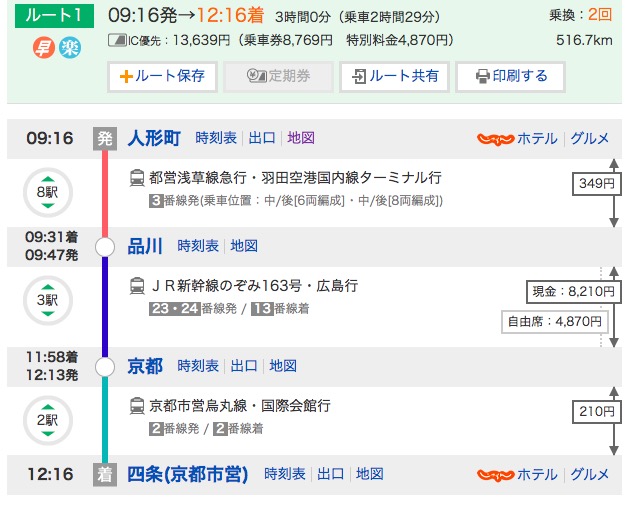Click train icon beside JR新幹線のぞみ163号

pos(136,286)
